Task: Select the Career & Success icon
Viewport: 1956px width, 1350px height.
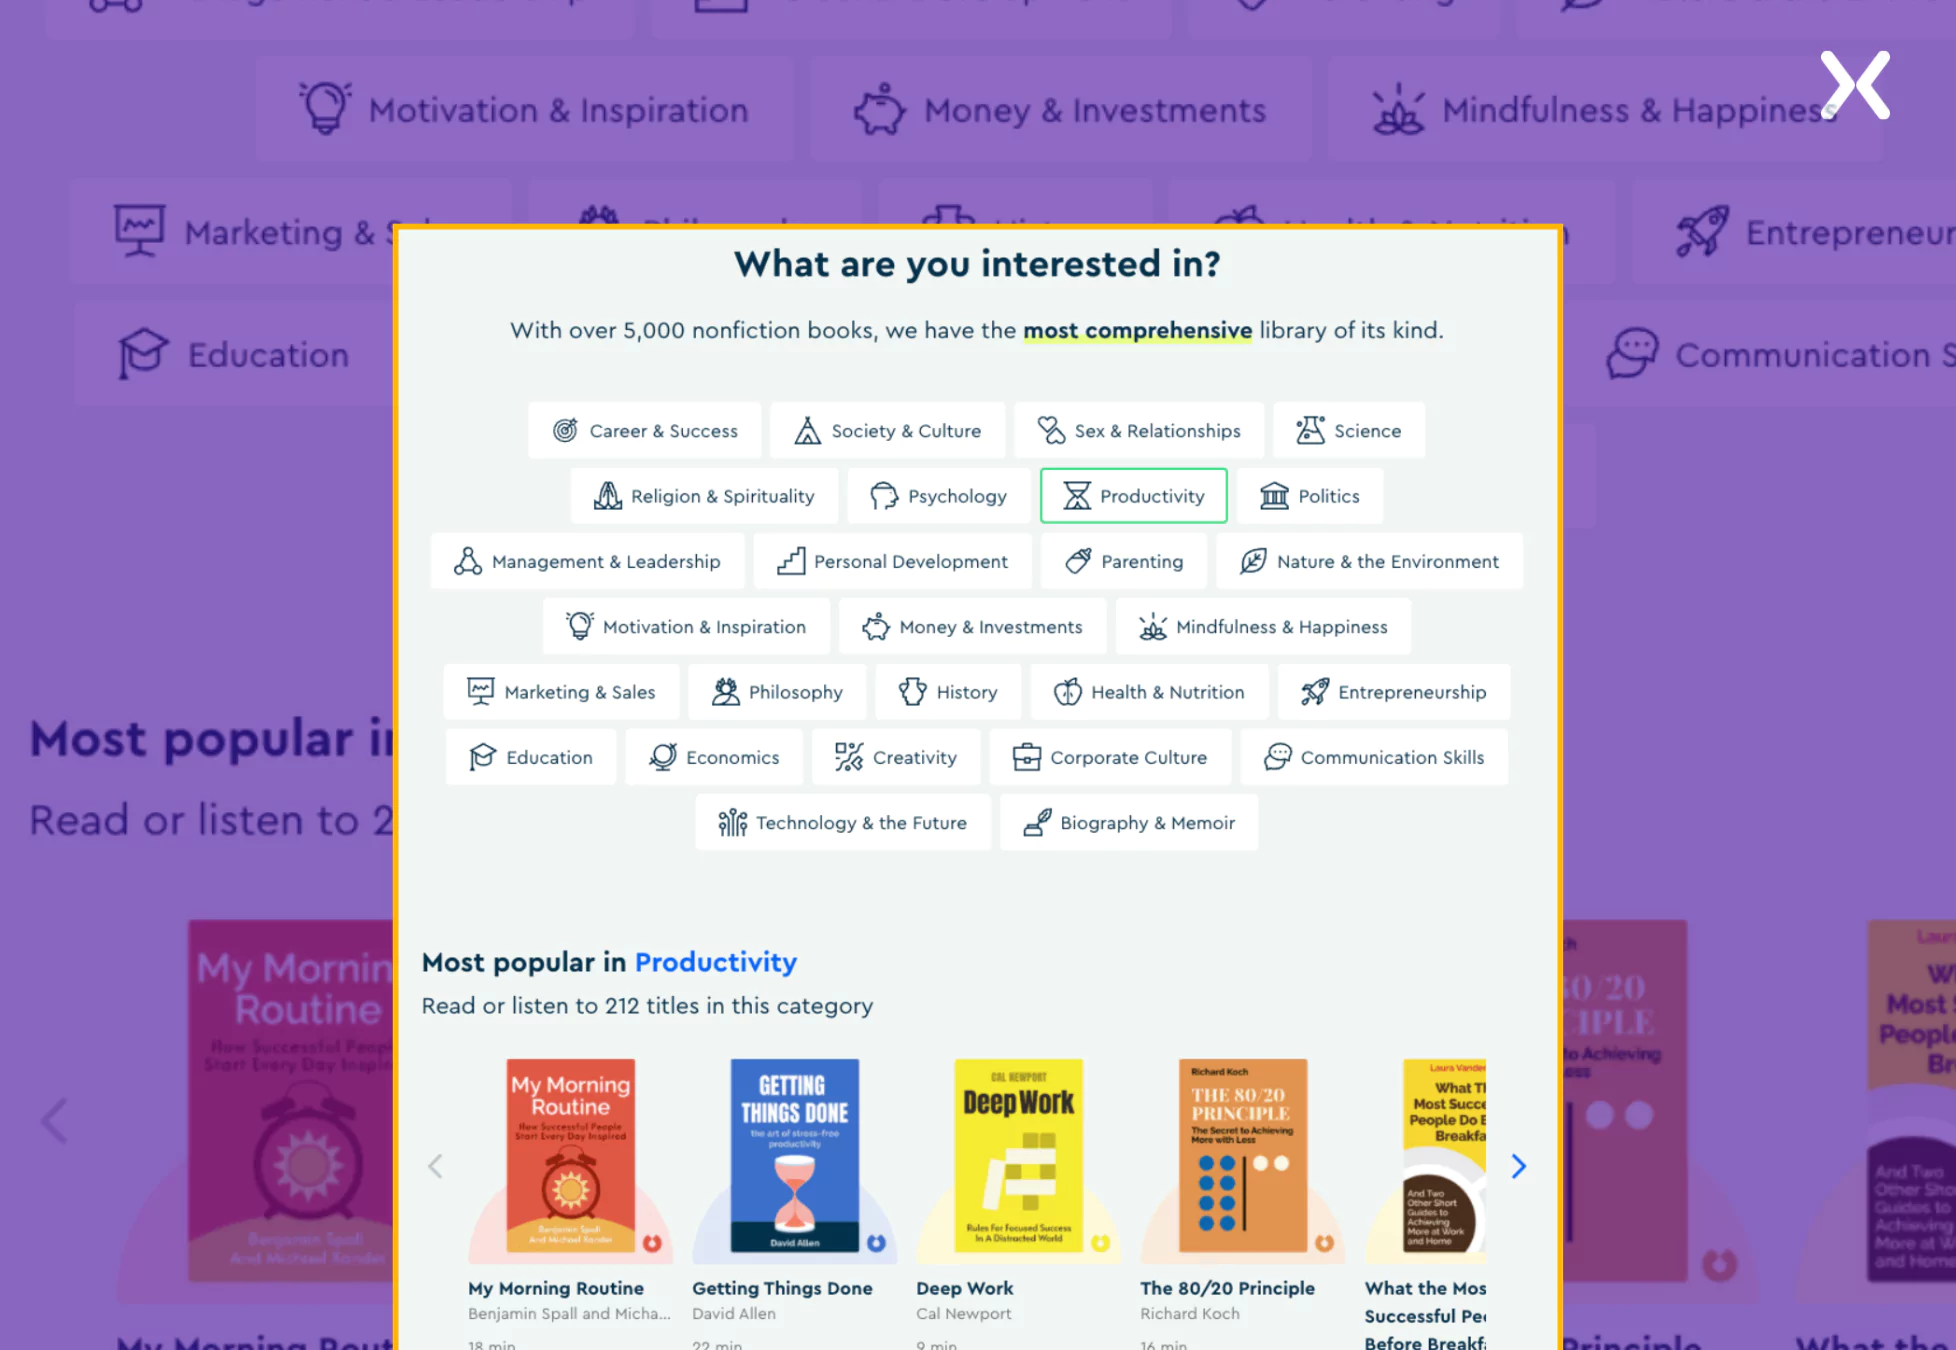Action: (565, 430)
